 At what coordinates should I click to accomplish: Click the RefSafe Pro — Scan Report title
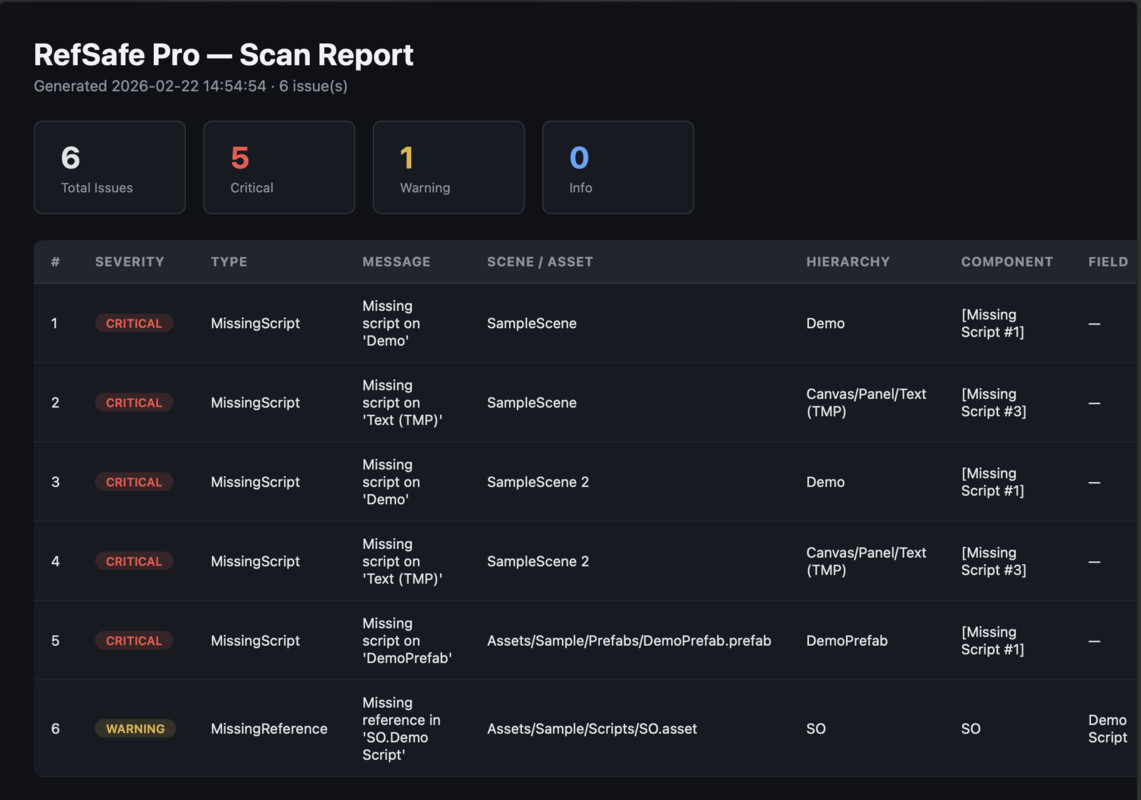[223, 55]
